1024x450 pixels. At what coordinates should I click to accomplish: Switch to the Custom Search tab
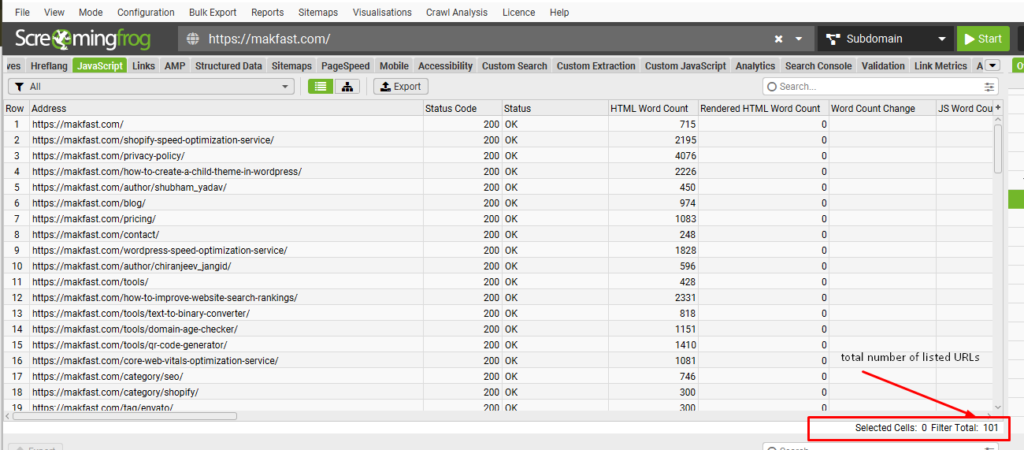point(515,65)
